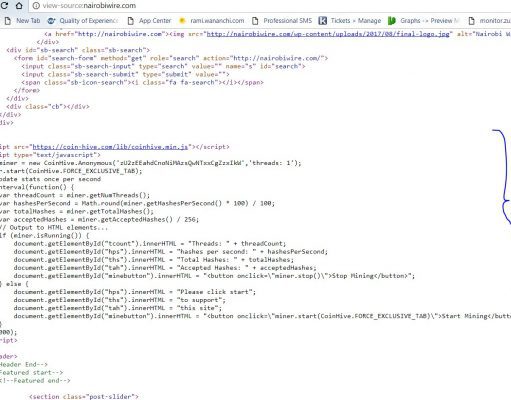Click the home icon in the toolbar
Viewport: 511px width, 400px height.
(x=19, y=6)
